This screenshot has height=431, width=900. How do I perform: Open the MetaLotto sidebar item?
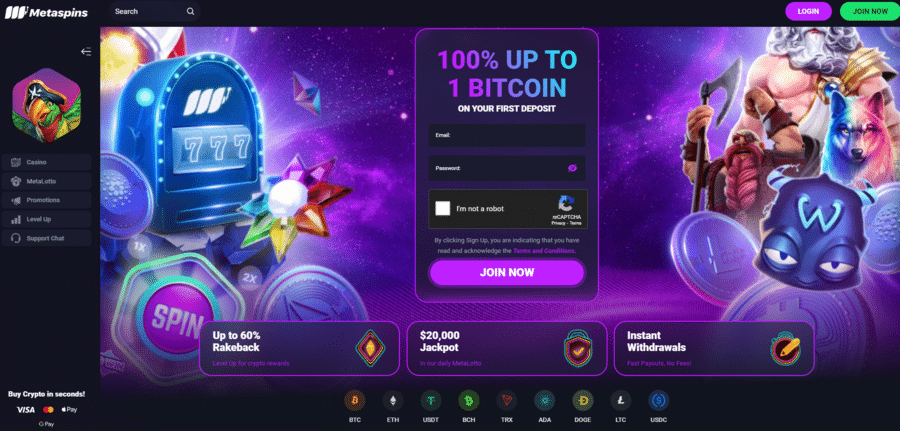click(x=46, y=181)
